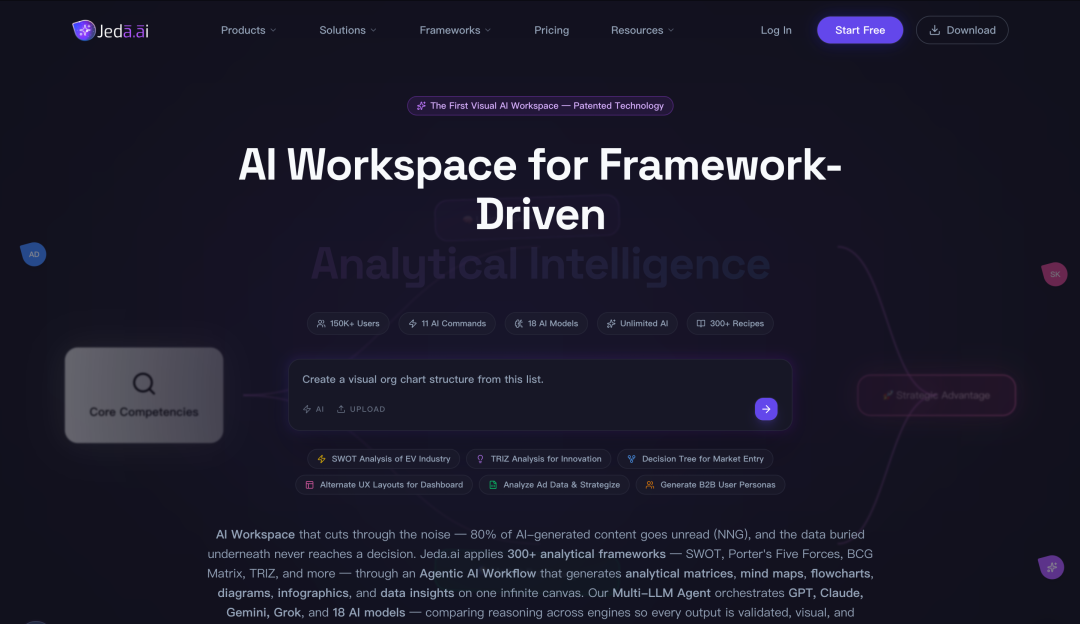
Task: Click the document icon on Ad Data chip
Action: click(493, 485)
